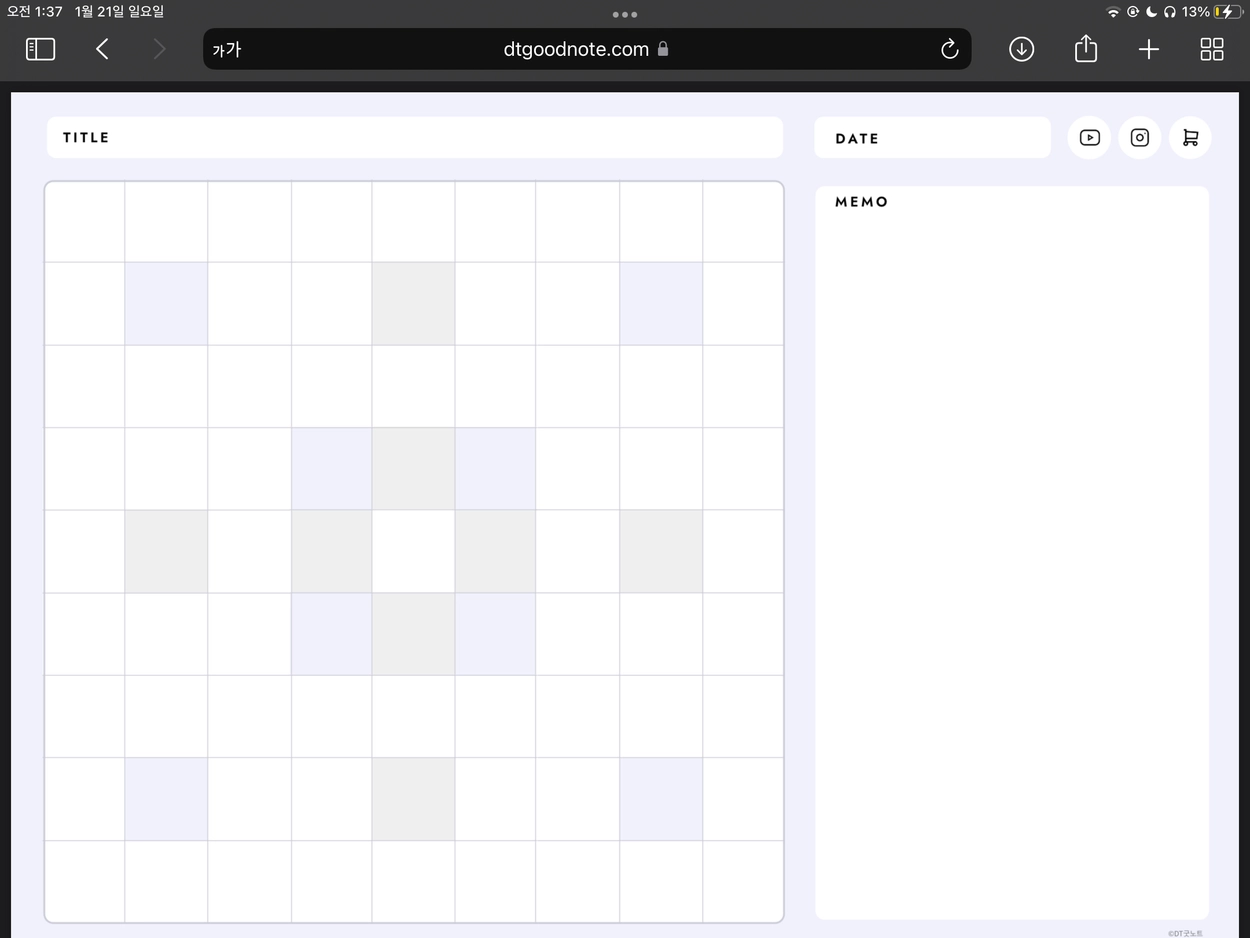The width and height of the screenshot is (1250, 938).
Task: Tap the 1월 21일 일요일 date text
Action: pyautogui.click(x=119, y=12)
